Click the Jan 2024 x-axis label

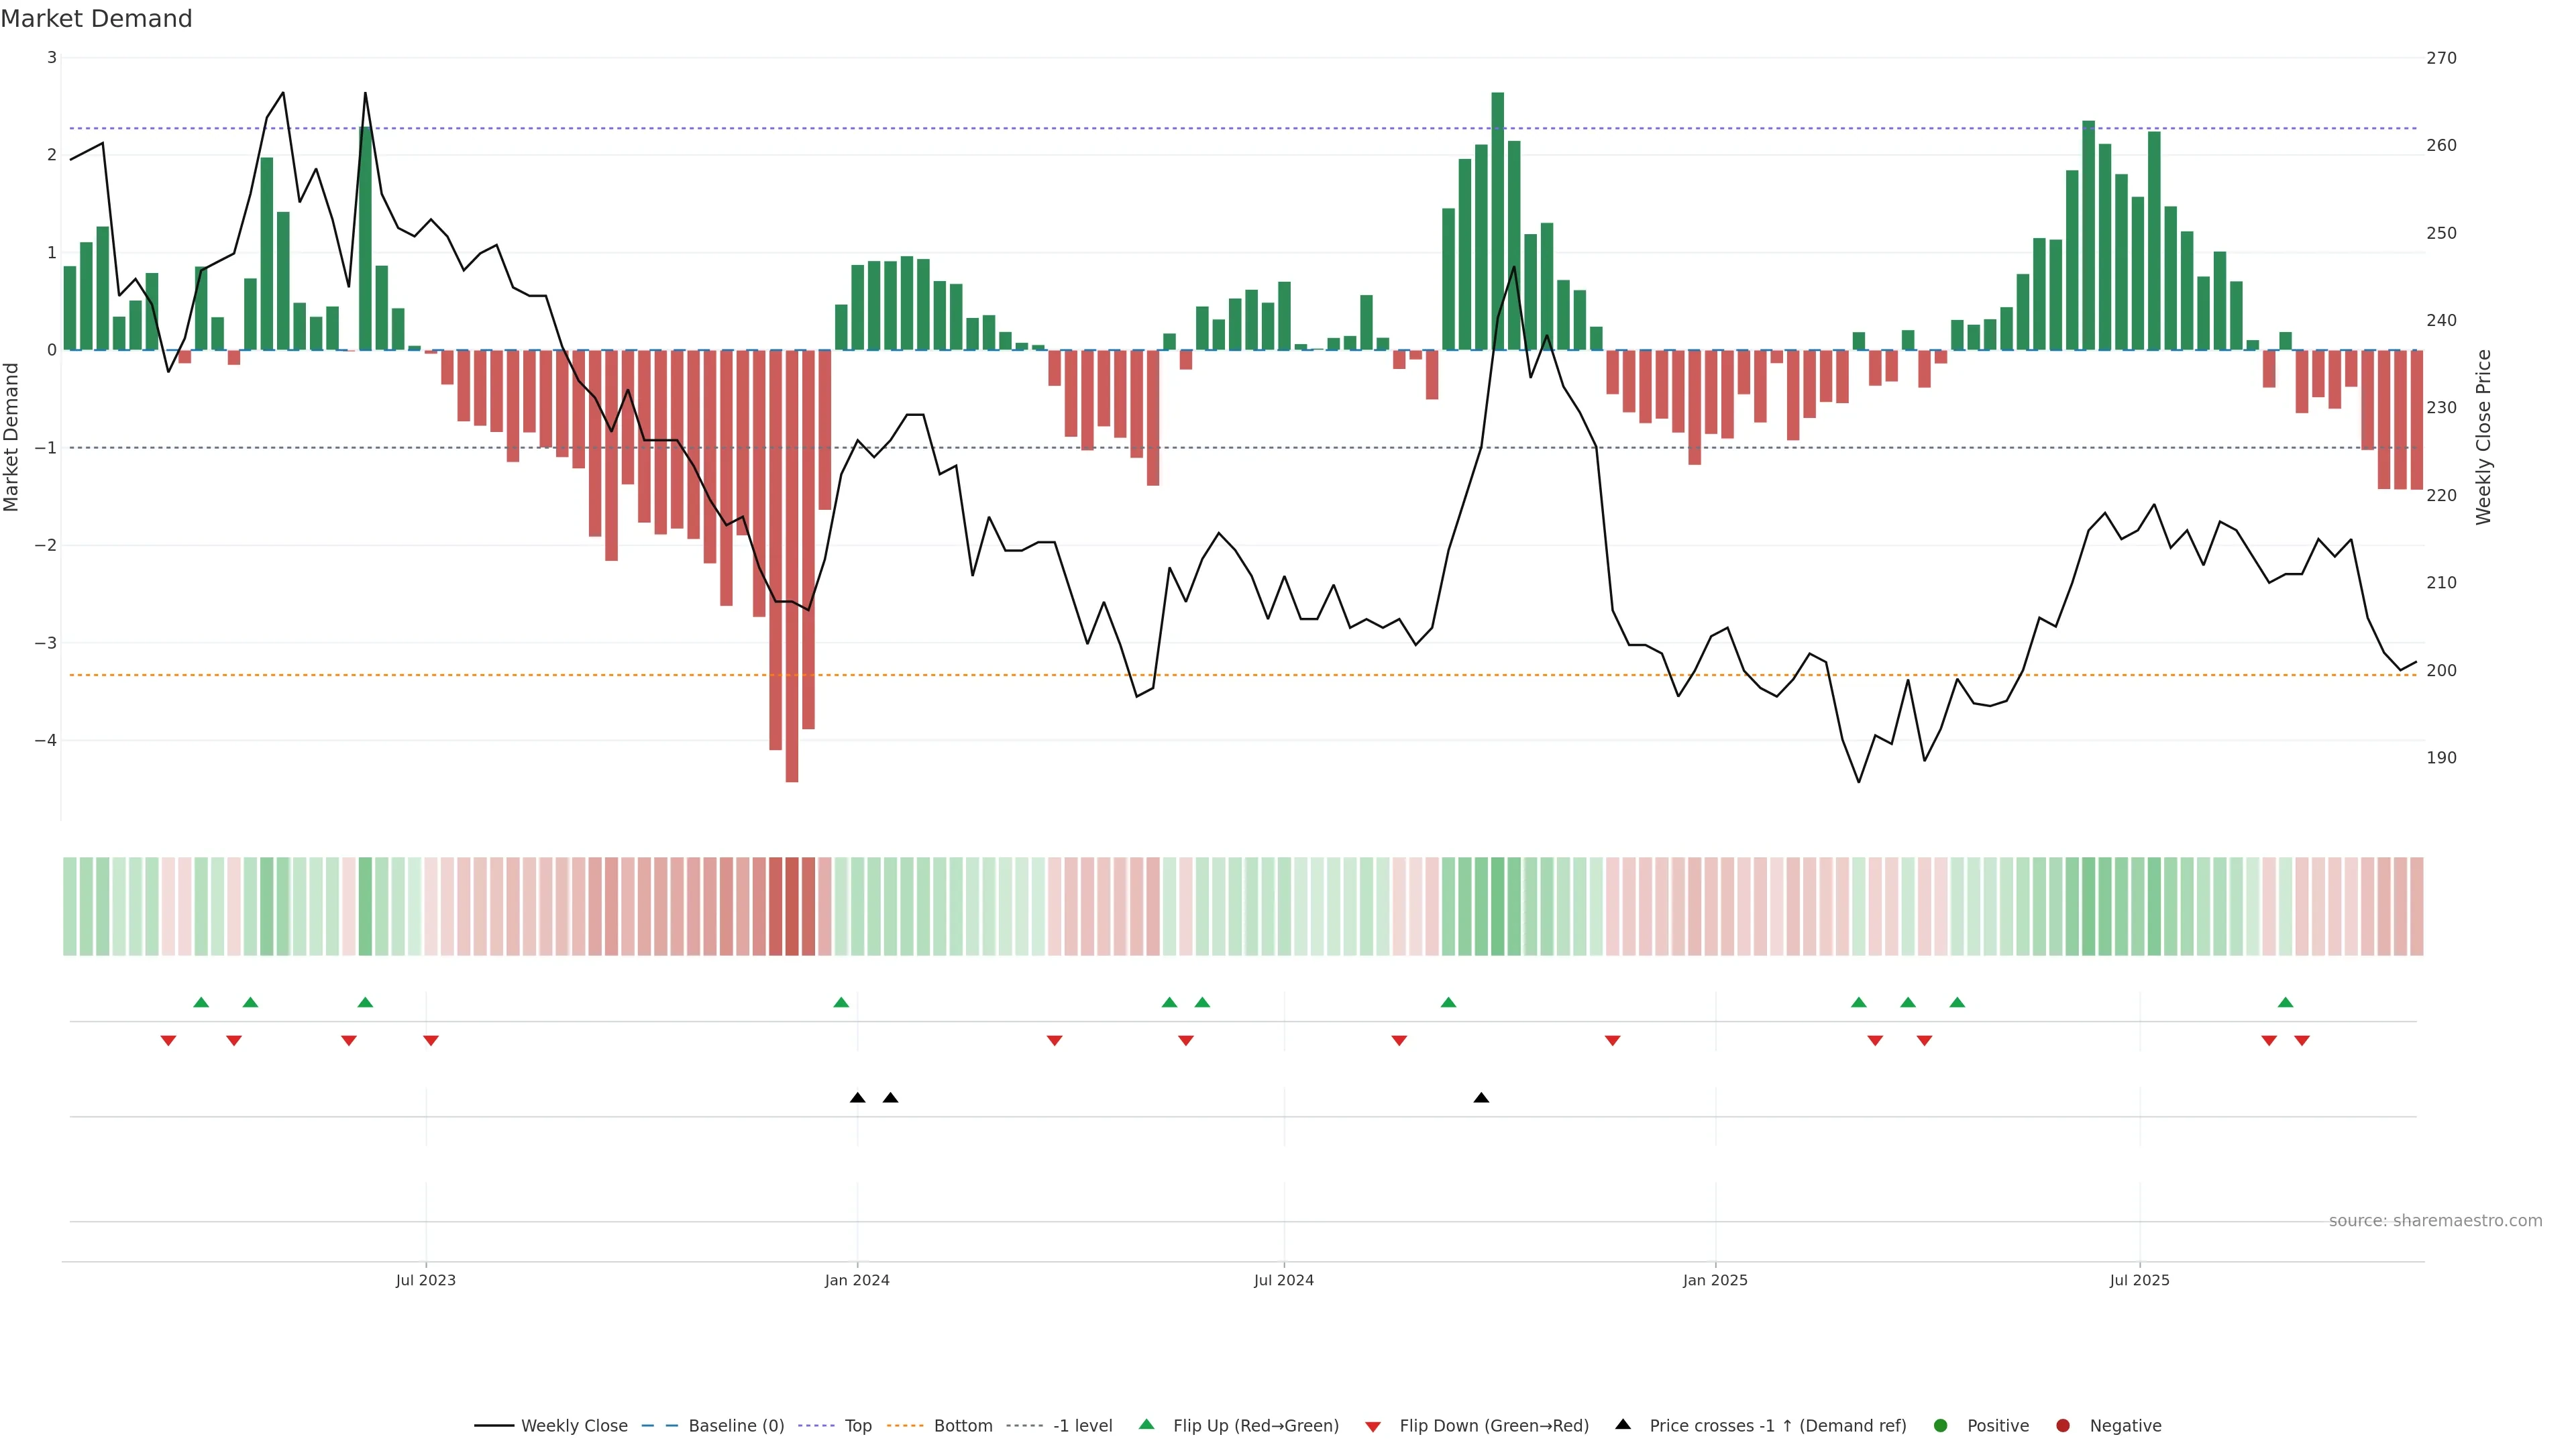(x=857, y=1280)
